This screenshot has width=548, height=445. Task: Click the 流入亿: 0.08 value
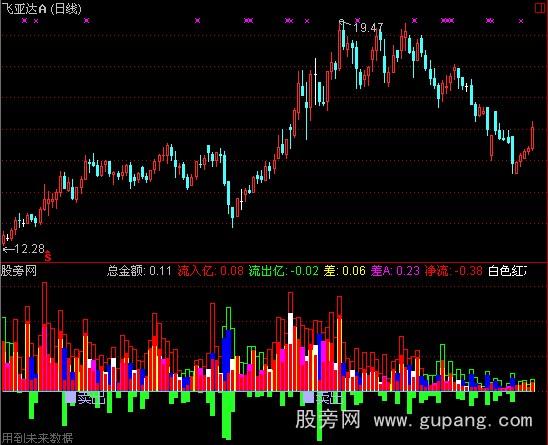[210, 271]
